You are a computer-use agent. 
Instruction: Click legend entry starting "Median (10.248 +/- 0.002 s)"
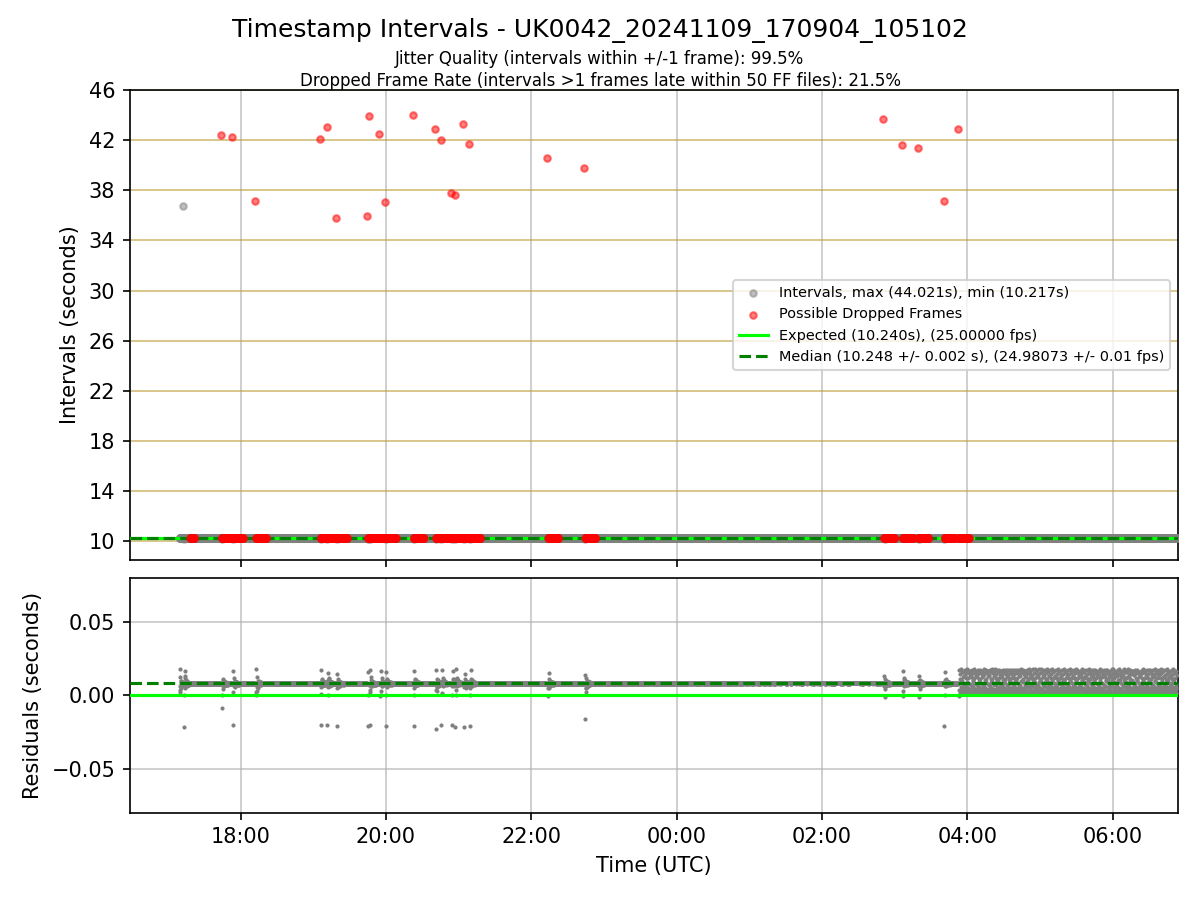pyautogui.click(x=971, y=356)
